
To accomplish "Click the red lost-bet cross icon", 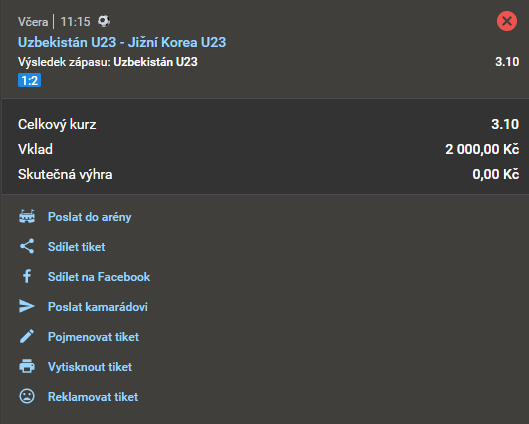I will click(507, 21).
